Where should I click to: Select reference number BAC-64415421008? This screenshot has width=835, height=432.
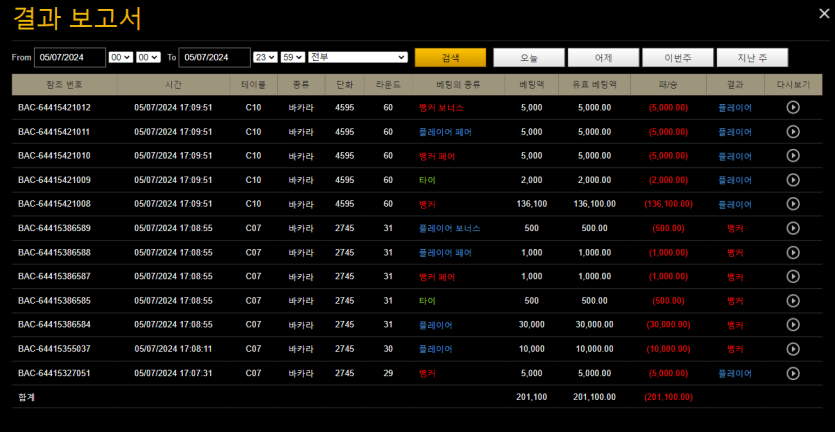(x=54, y=204)
